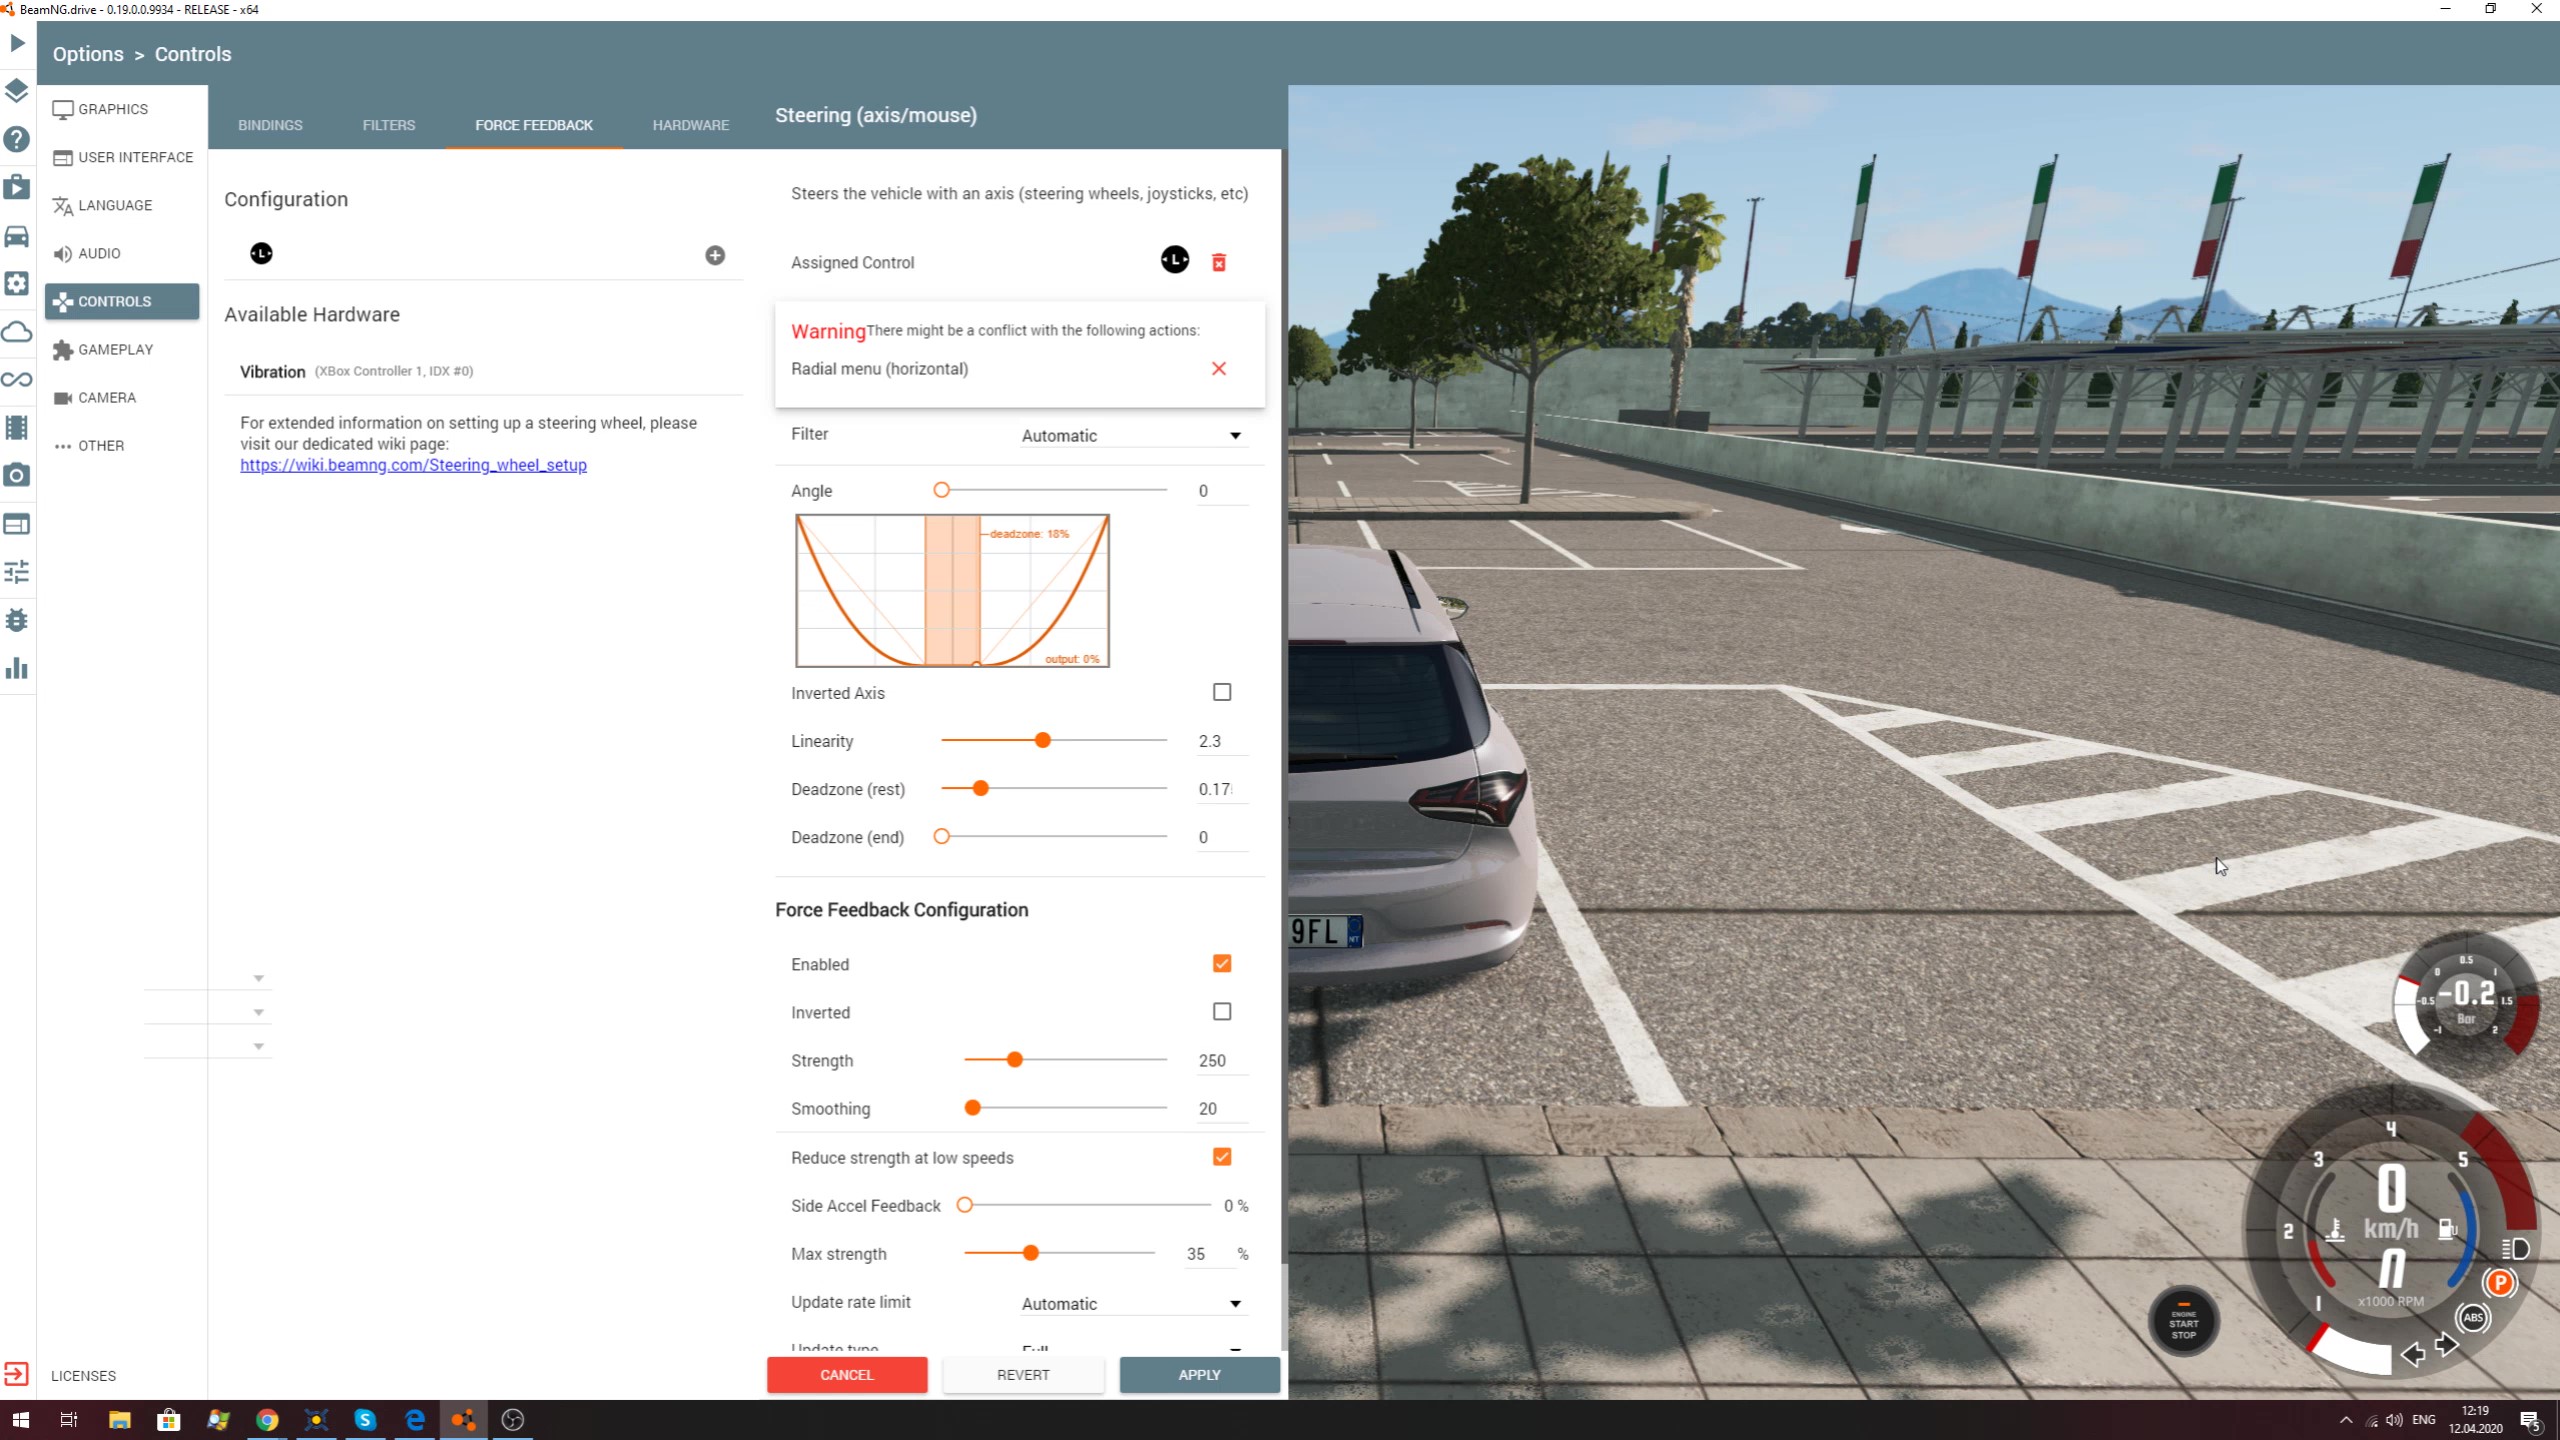The height and width of the screenshot is (1440, 2560).
Task: Click the Linearity value field 2.3
Action: pos(1222,741)
